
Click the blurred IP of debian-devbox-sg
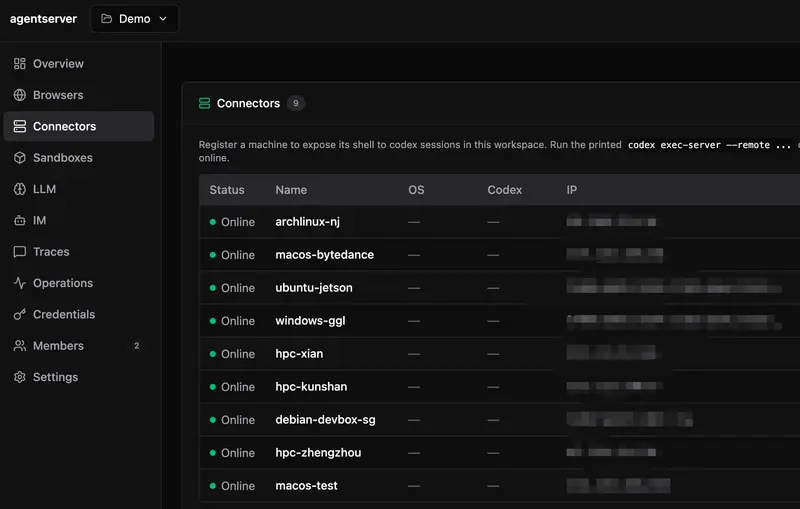pyautogui.click(x=630, y=419)
